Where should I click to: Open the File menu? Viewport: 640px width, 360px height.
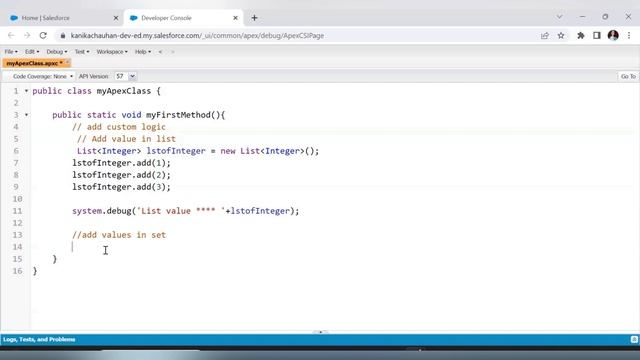11,52
